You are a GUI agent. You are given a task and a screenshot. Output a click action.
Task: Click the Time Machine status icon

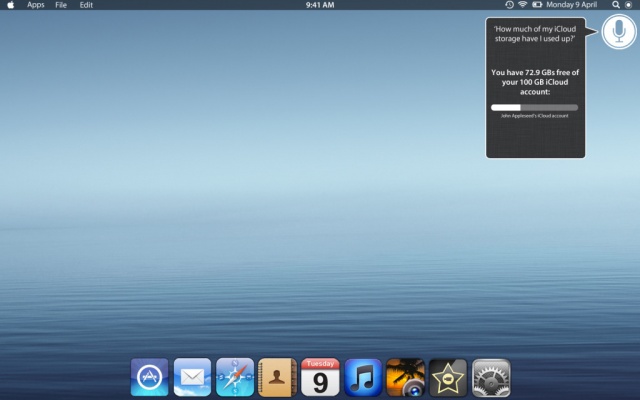click(509, 5)
